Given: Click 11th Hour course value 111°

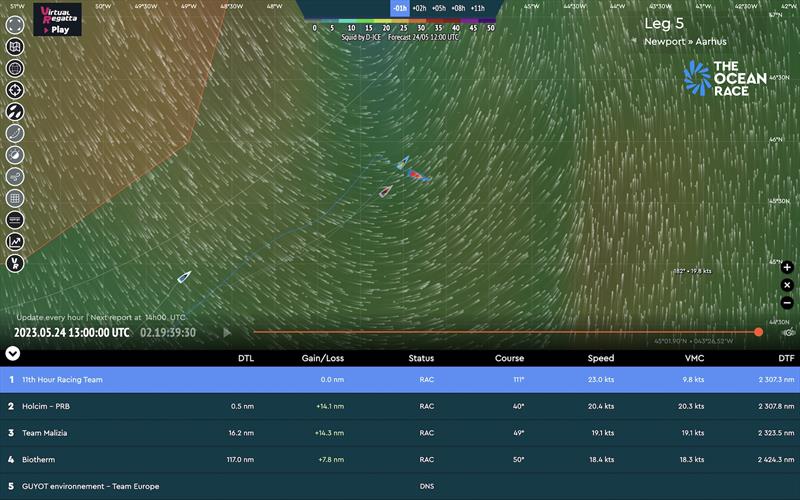Looking at the screenshot, I should 518,380.
